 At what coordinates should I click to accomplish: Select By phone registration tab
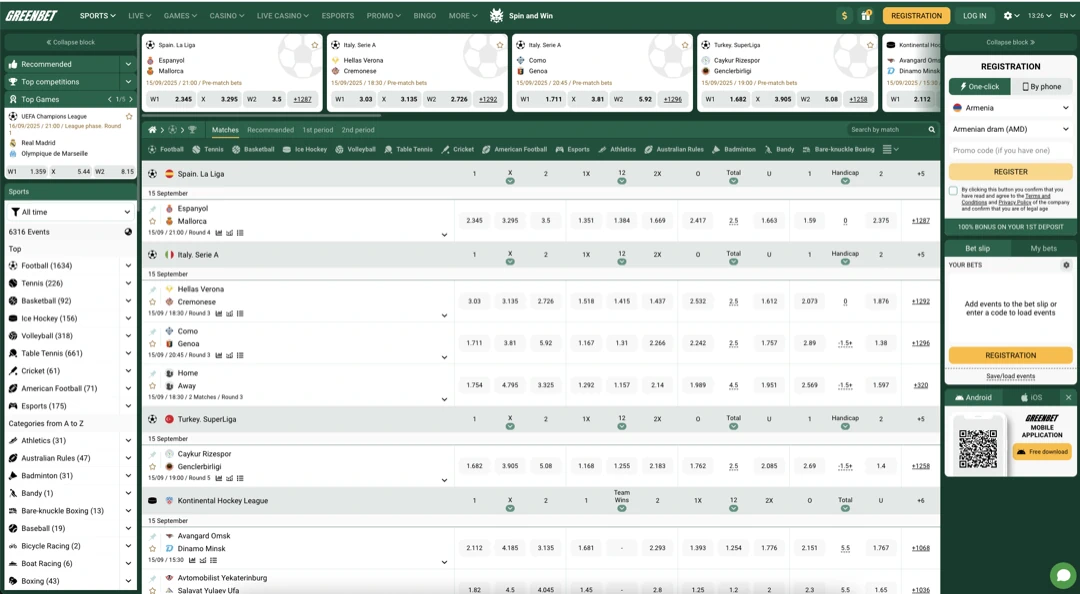pyautogui.click(x=1041, y=87)
